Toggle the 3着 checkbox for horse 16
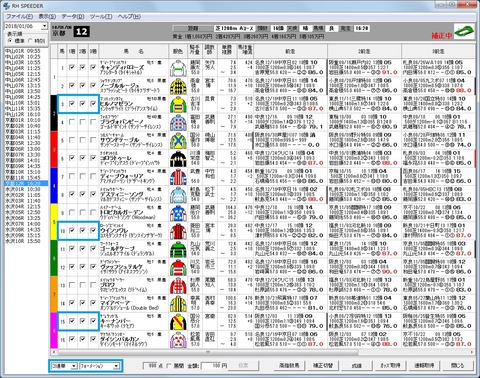 click(x=93, y=339)
